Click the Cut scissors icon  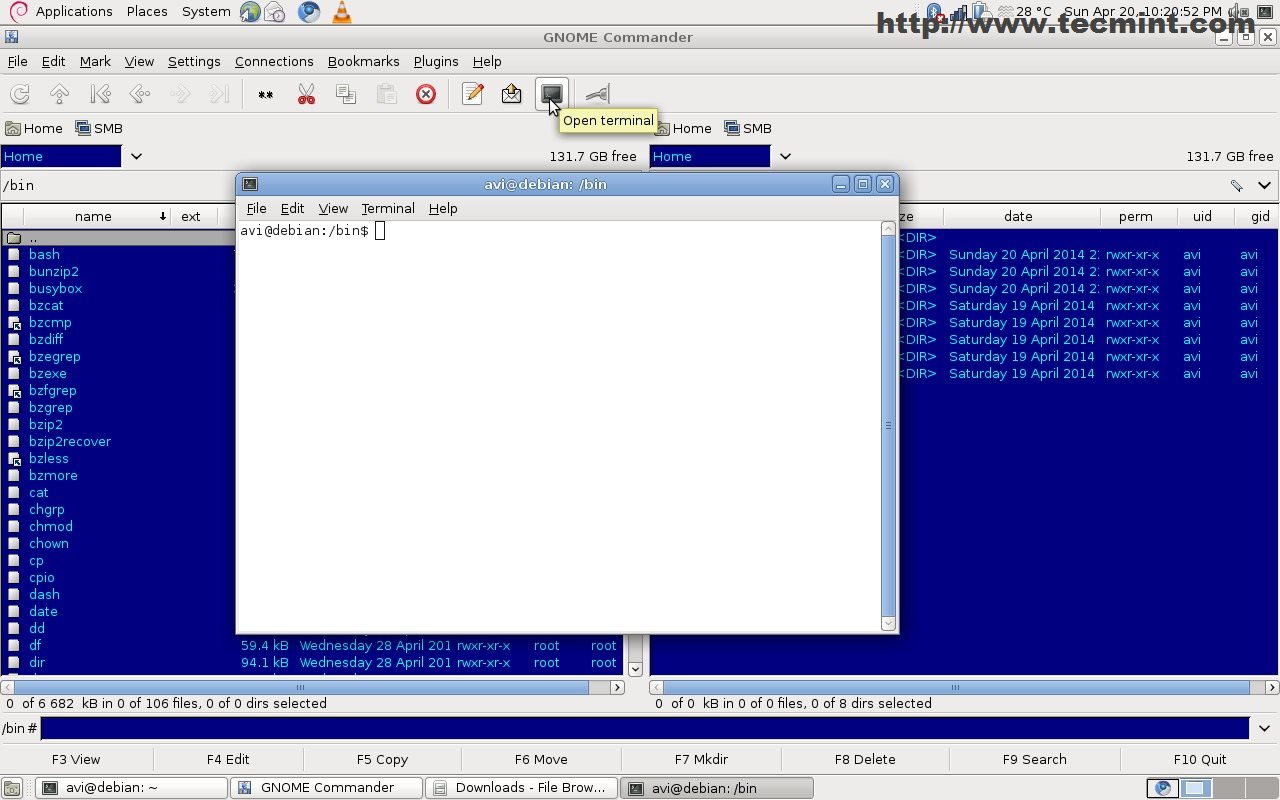(306, 94)
